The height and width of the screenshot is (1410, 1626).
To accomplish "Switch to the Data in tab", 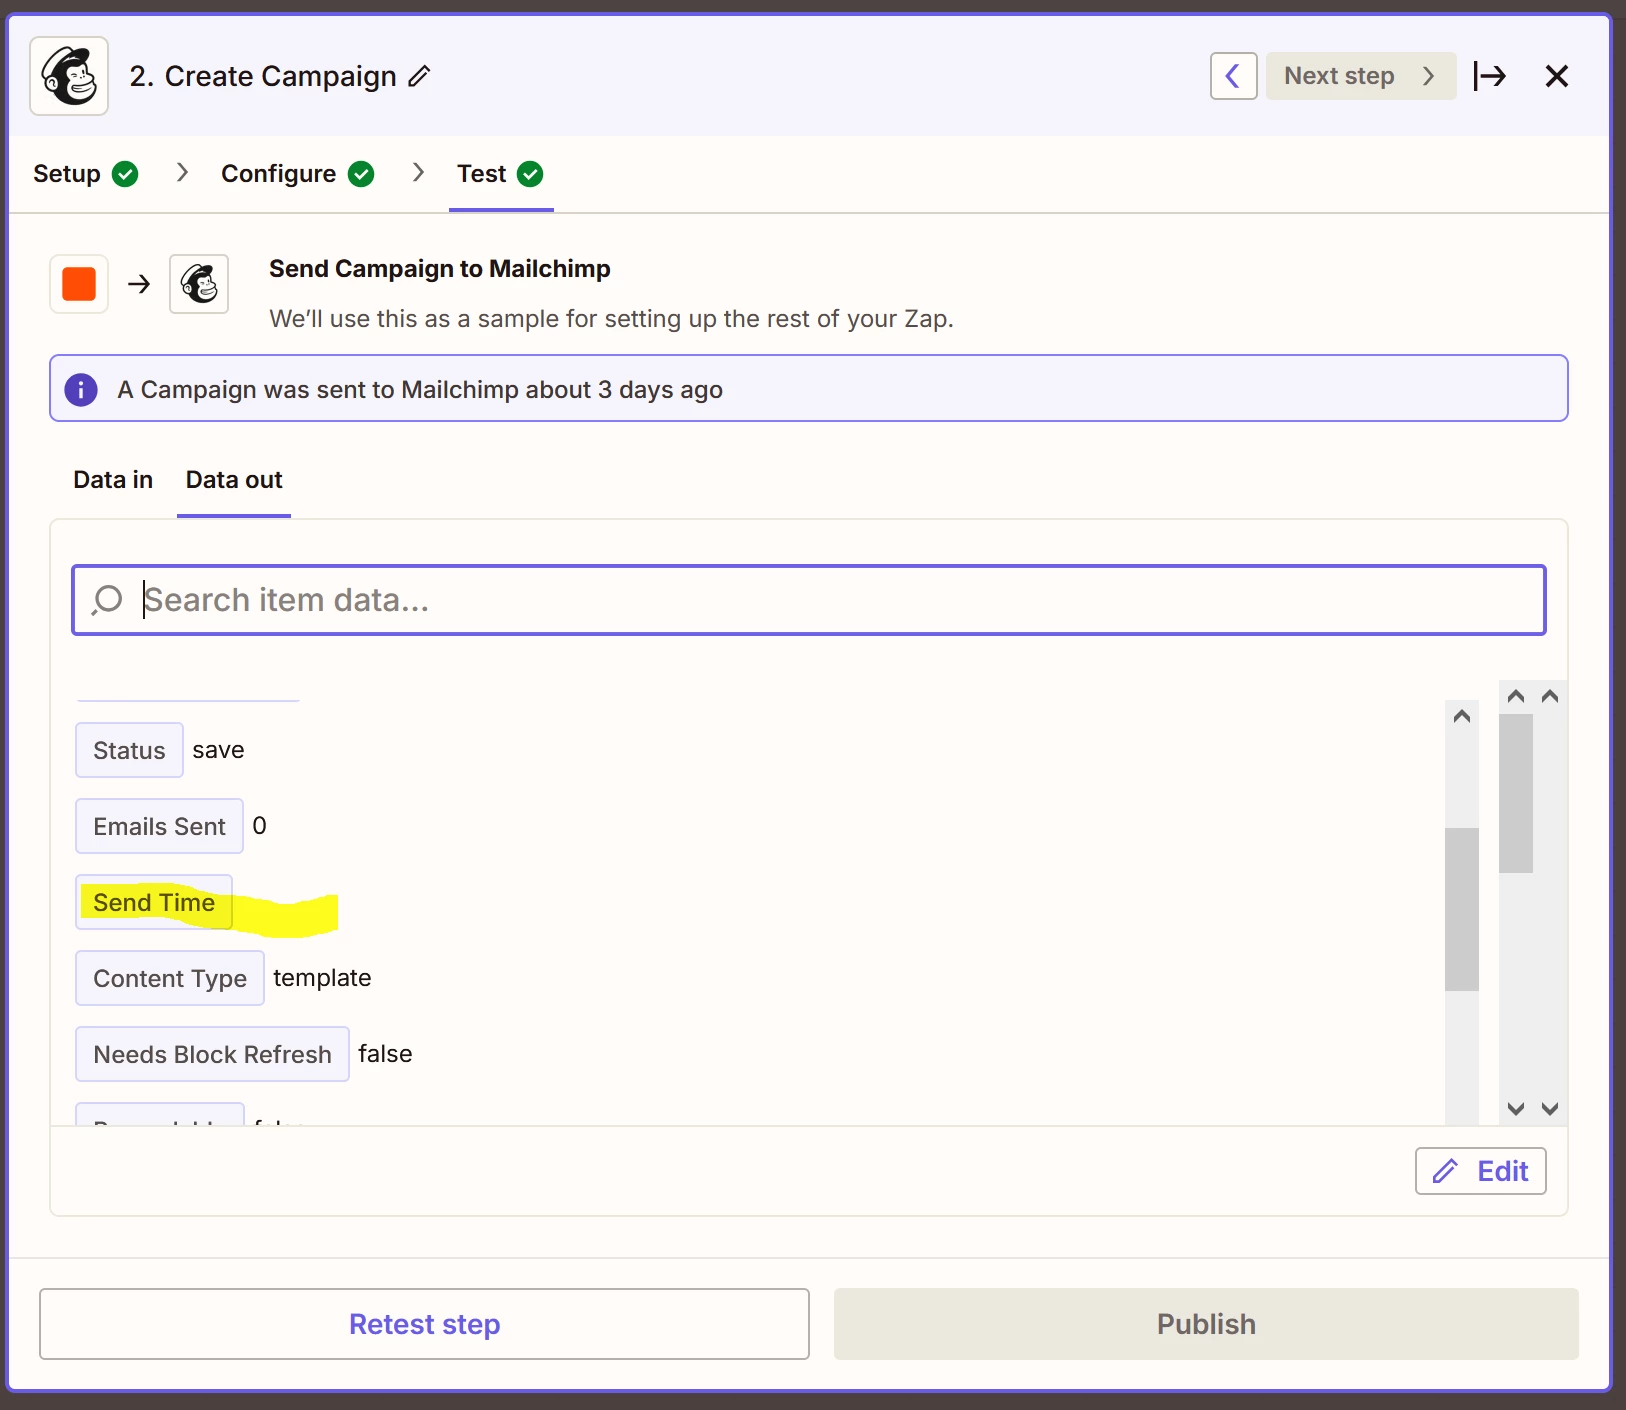I will pos(113,480).
